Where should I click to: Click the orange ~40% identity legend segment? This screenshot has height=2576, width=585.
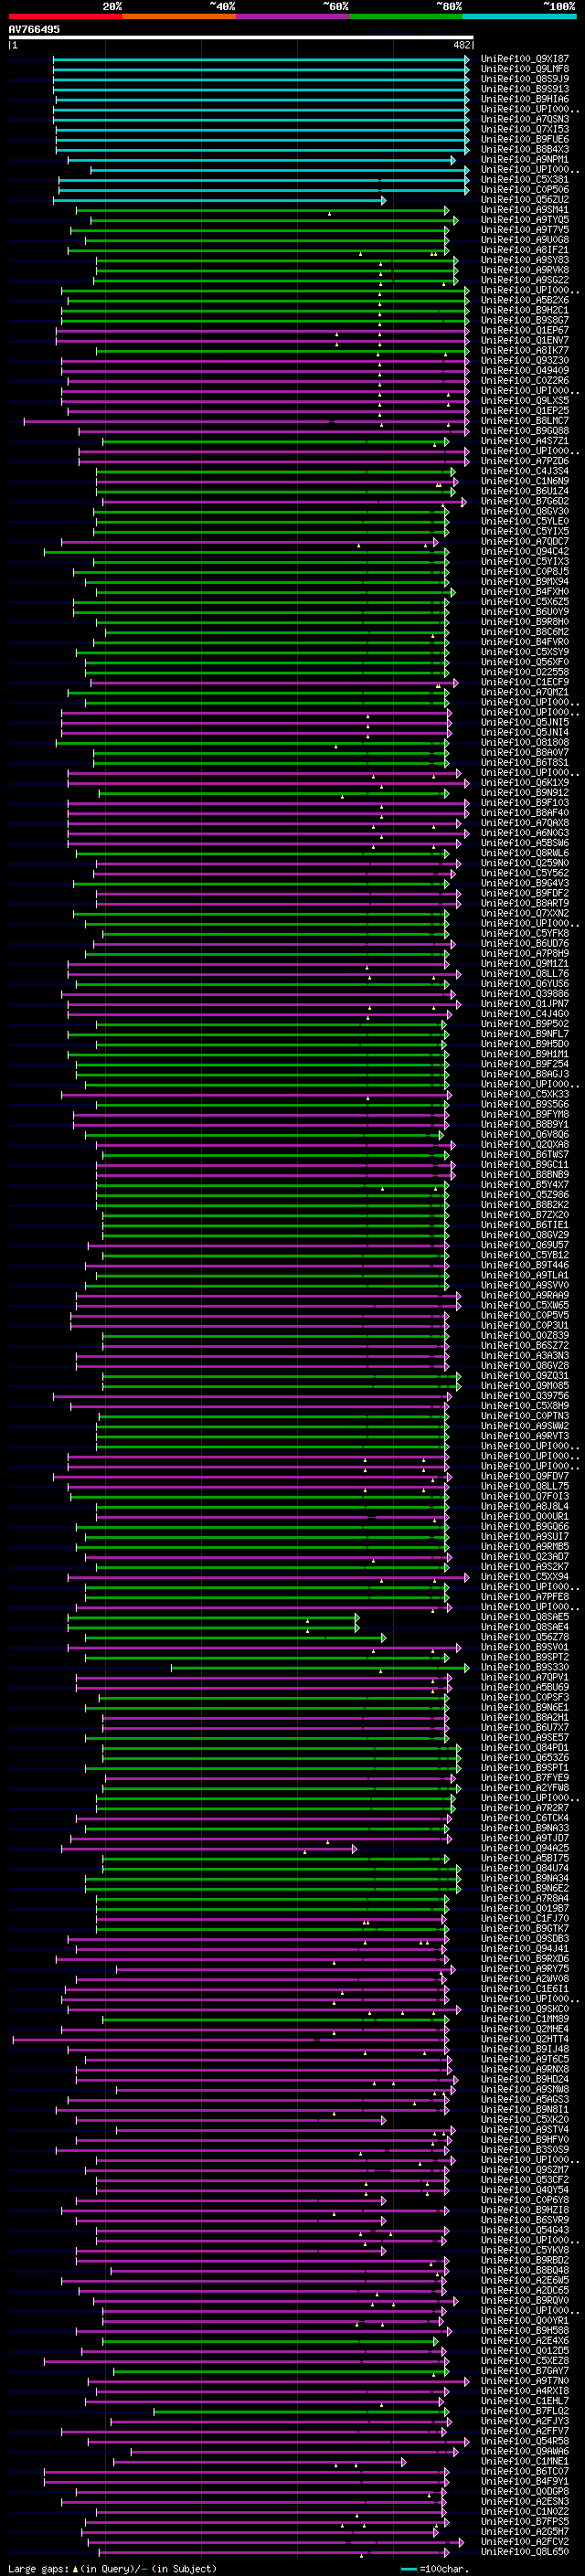pos(179,16)
